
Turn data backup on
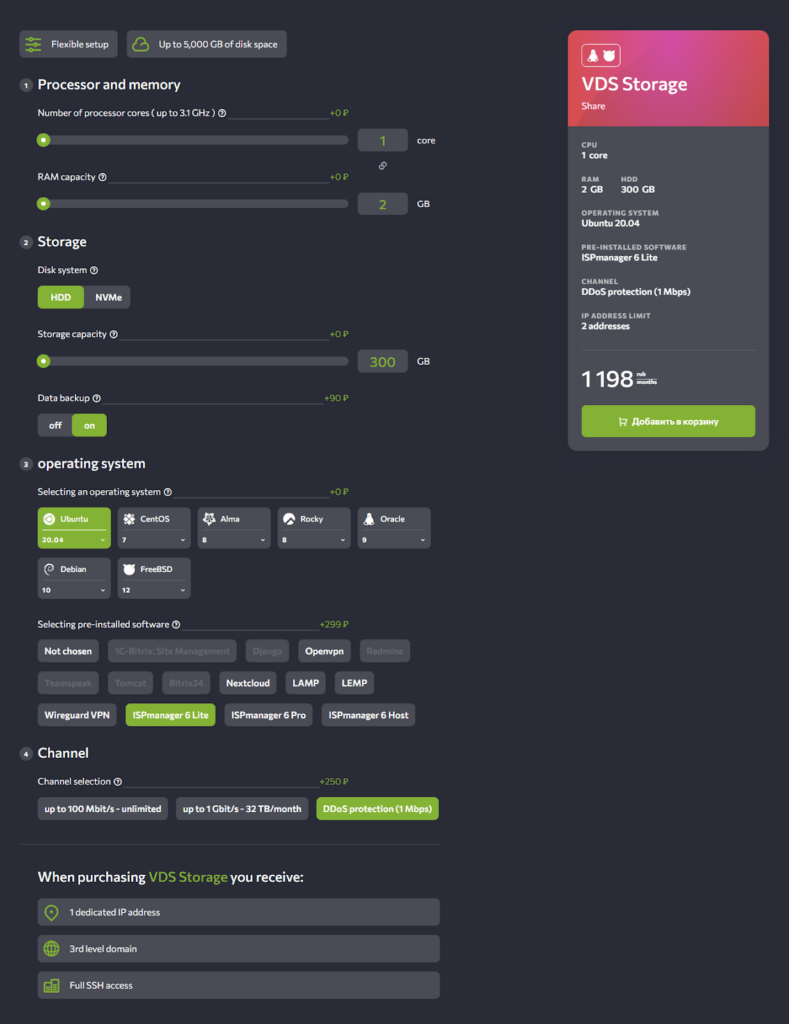point(89,425)
